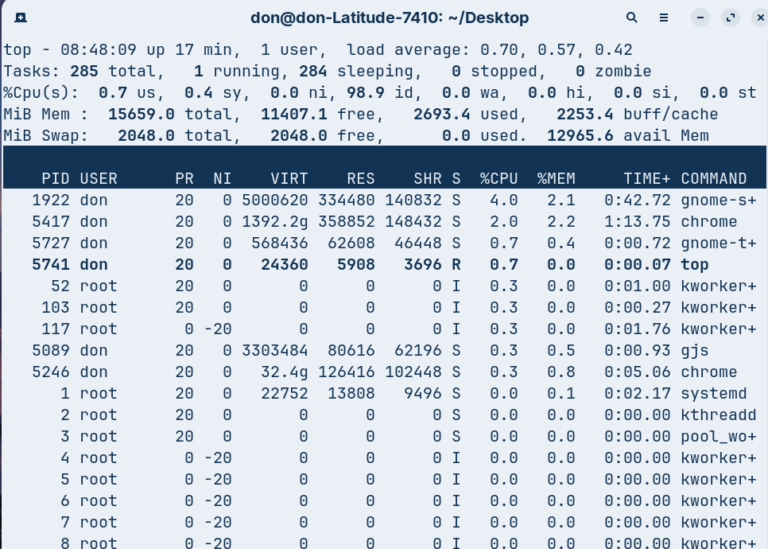Click TIME+ value 0:05.06
This screenshot has width=768, height=549.
pyautogui.click(x=637, y=372)
